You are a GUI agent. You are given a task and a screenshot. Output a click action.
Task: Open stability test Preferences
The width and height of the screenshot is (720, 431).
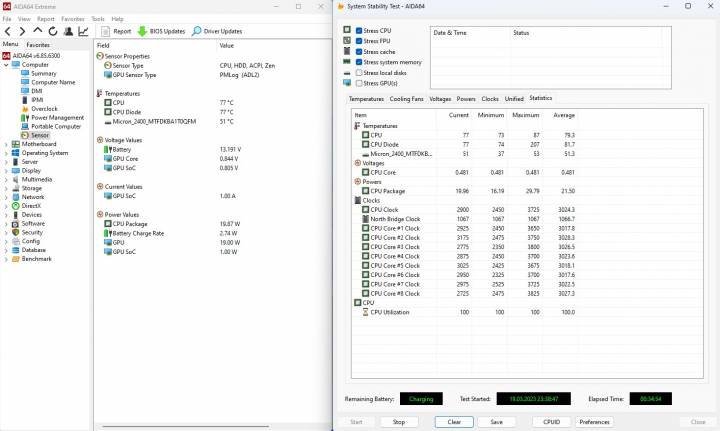[x=594, y=422]
